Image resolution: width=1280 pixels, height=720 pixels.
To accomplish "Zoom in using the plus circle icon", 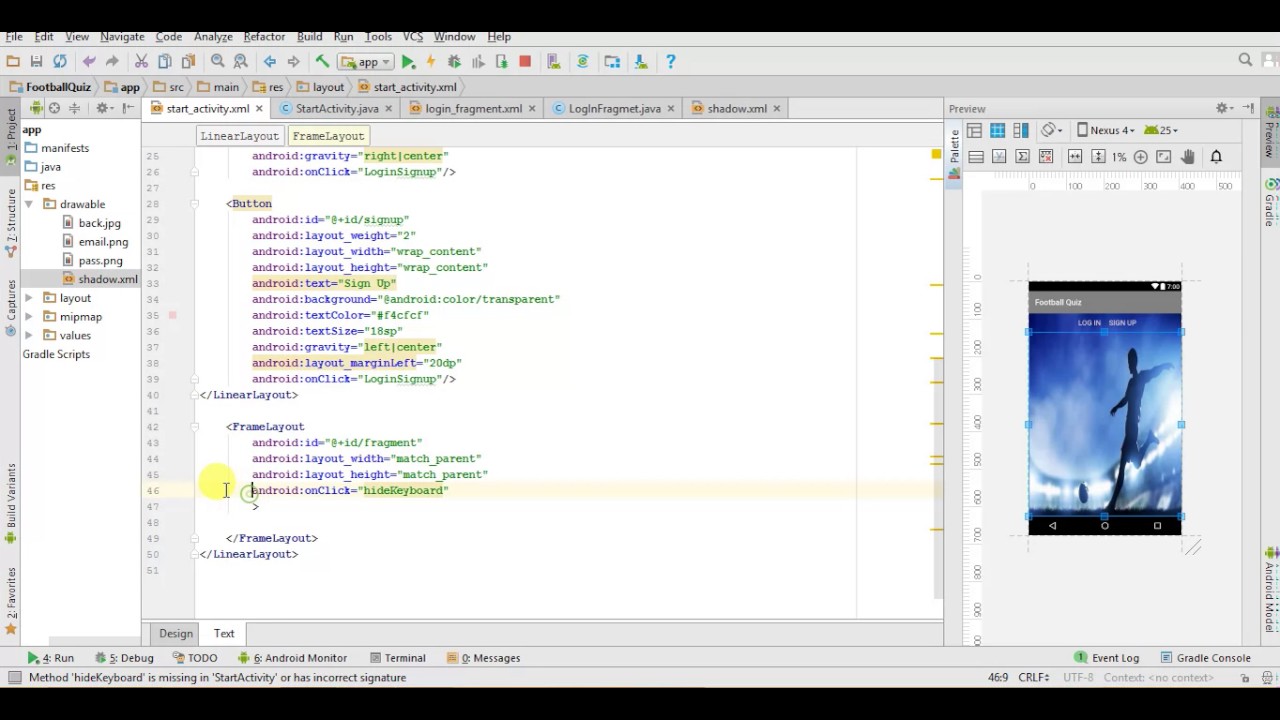I will [x=1140, y=157].
